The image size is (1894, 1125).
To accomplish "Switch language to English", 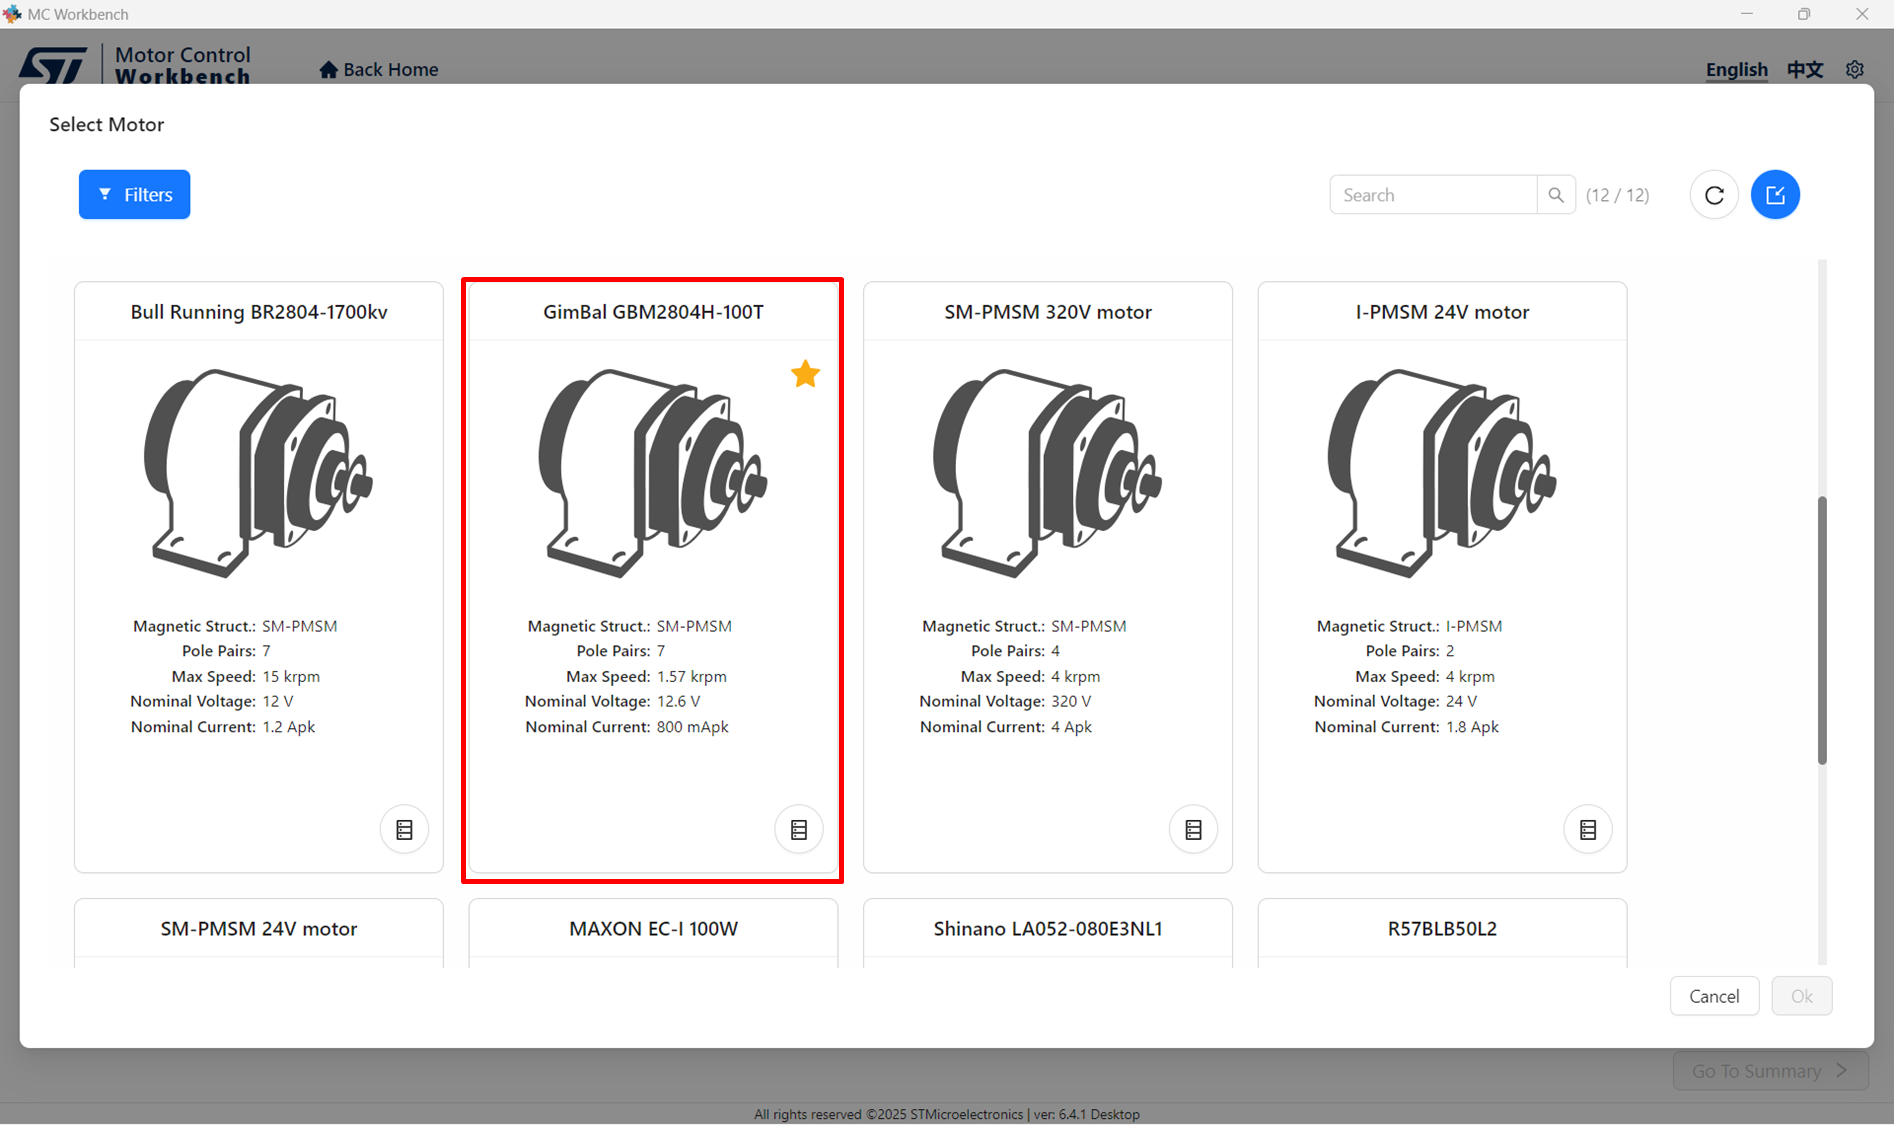I will click(x=1736, y=69).
